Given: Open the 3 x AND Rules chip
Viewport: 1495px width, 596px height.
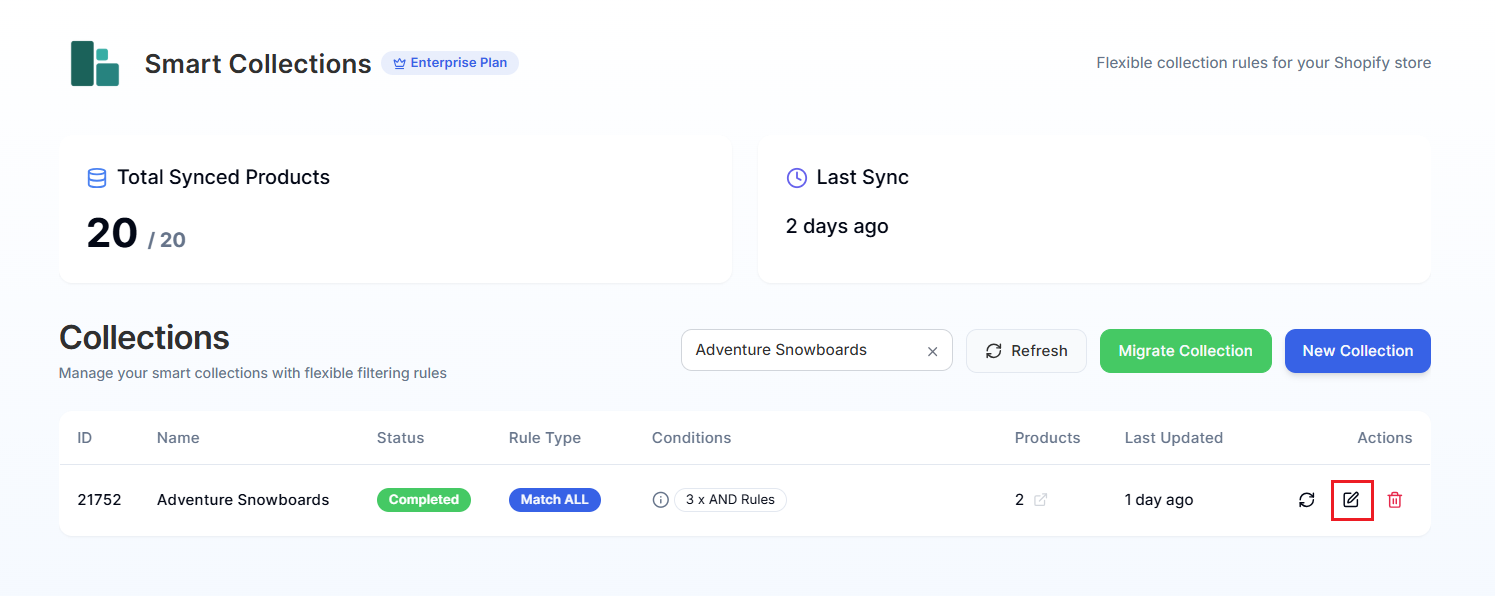Looking at the screenshot, I should click(730, 499).
